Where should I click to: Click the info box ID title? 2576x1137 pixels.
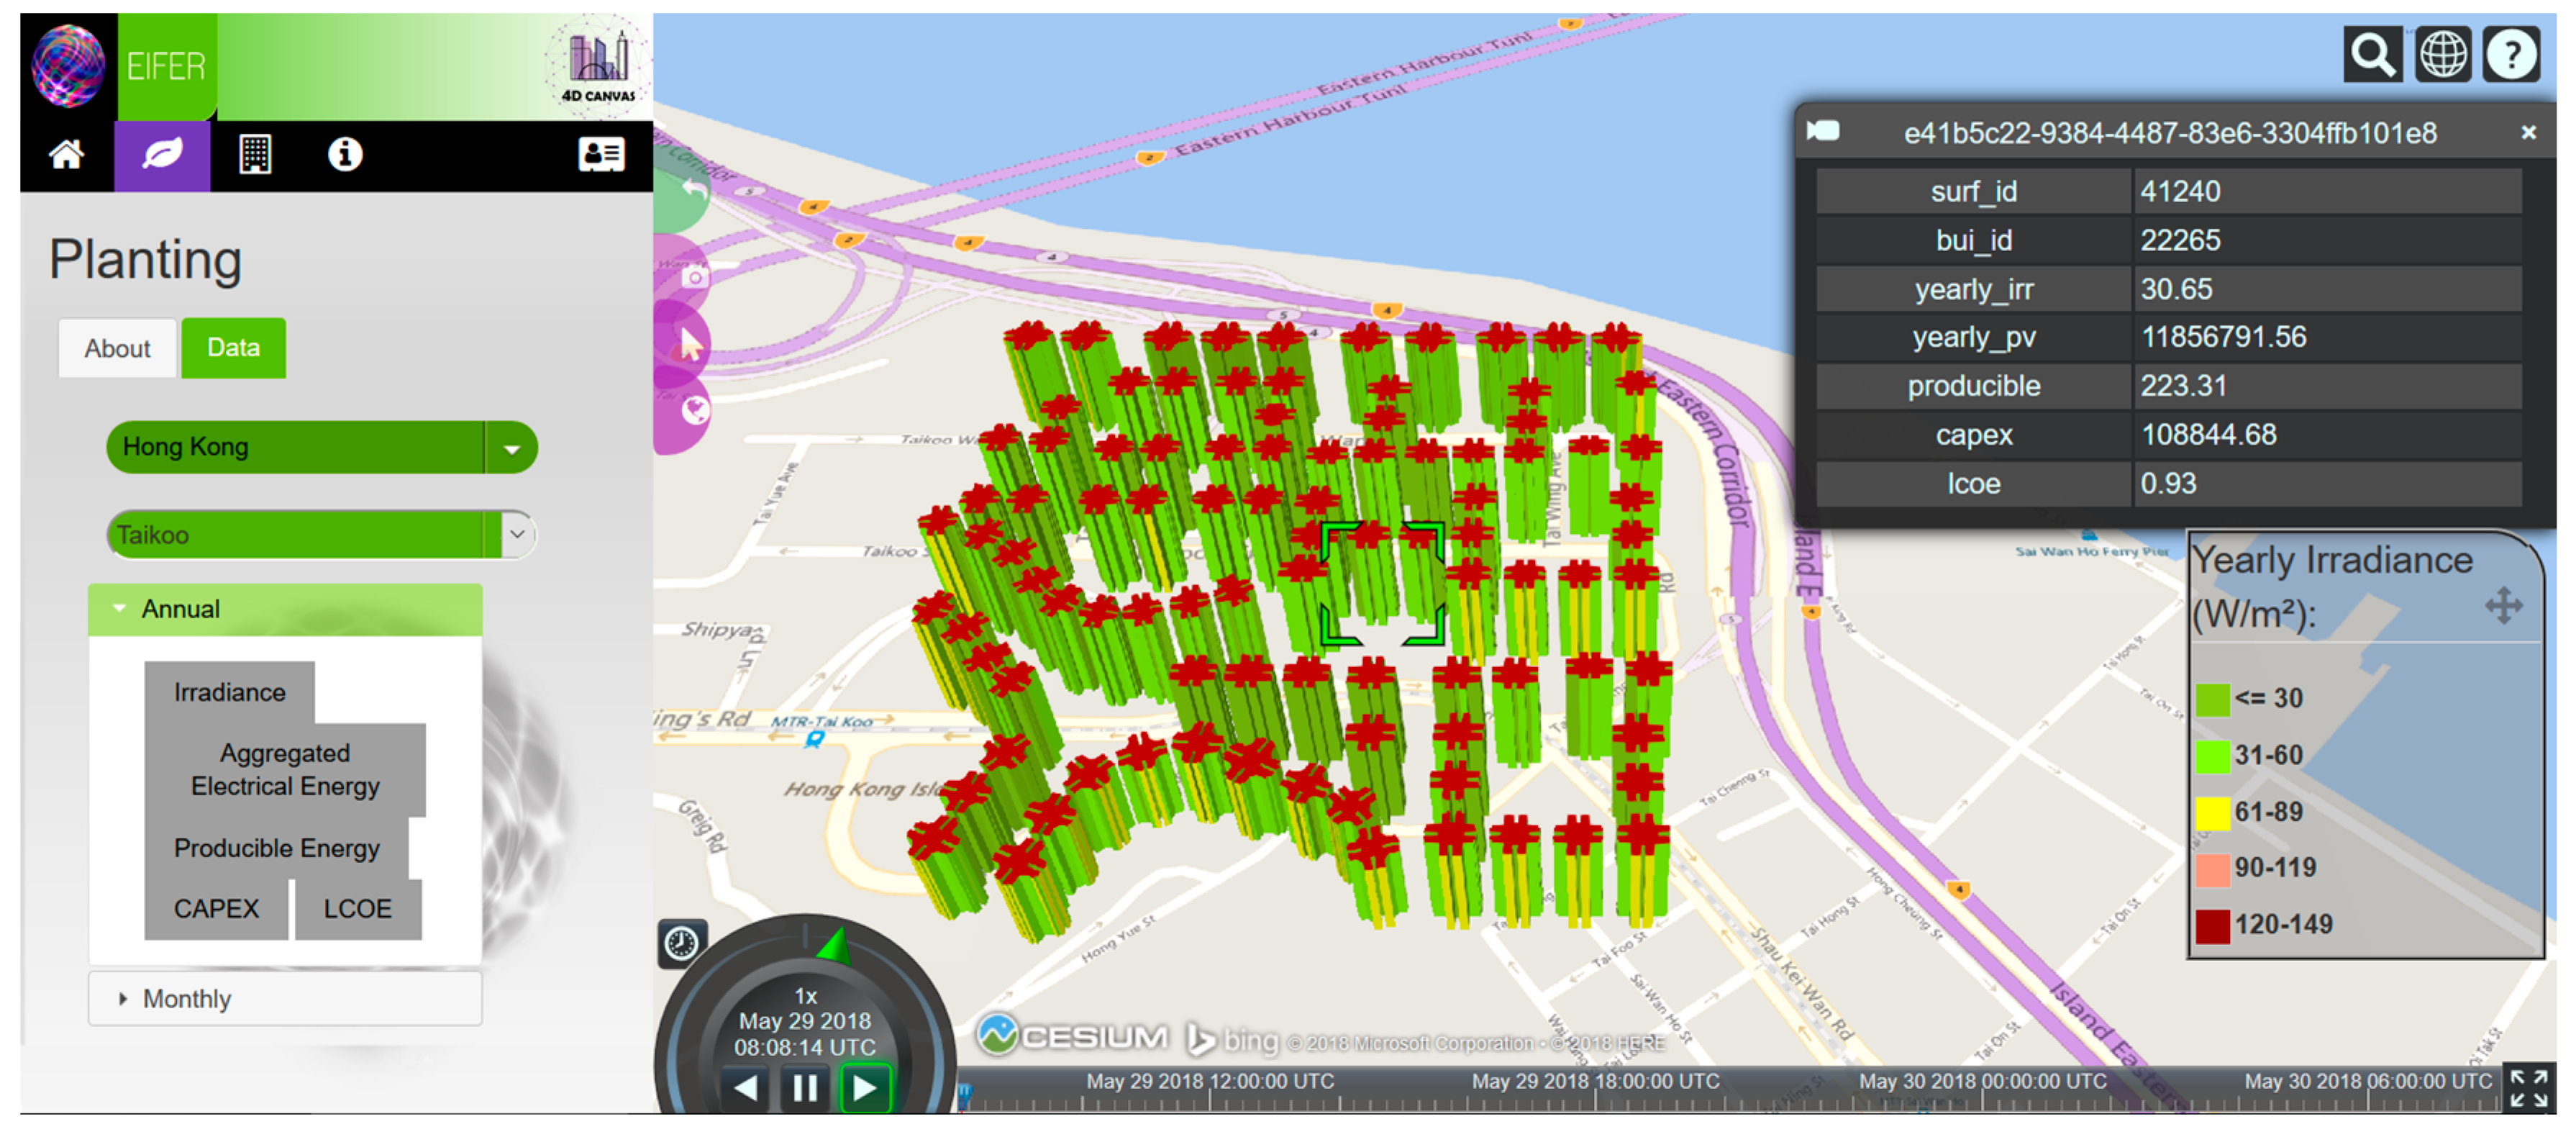2170,133
